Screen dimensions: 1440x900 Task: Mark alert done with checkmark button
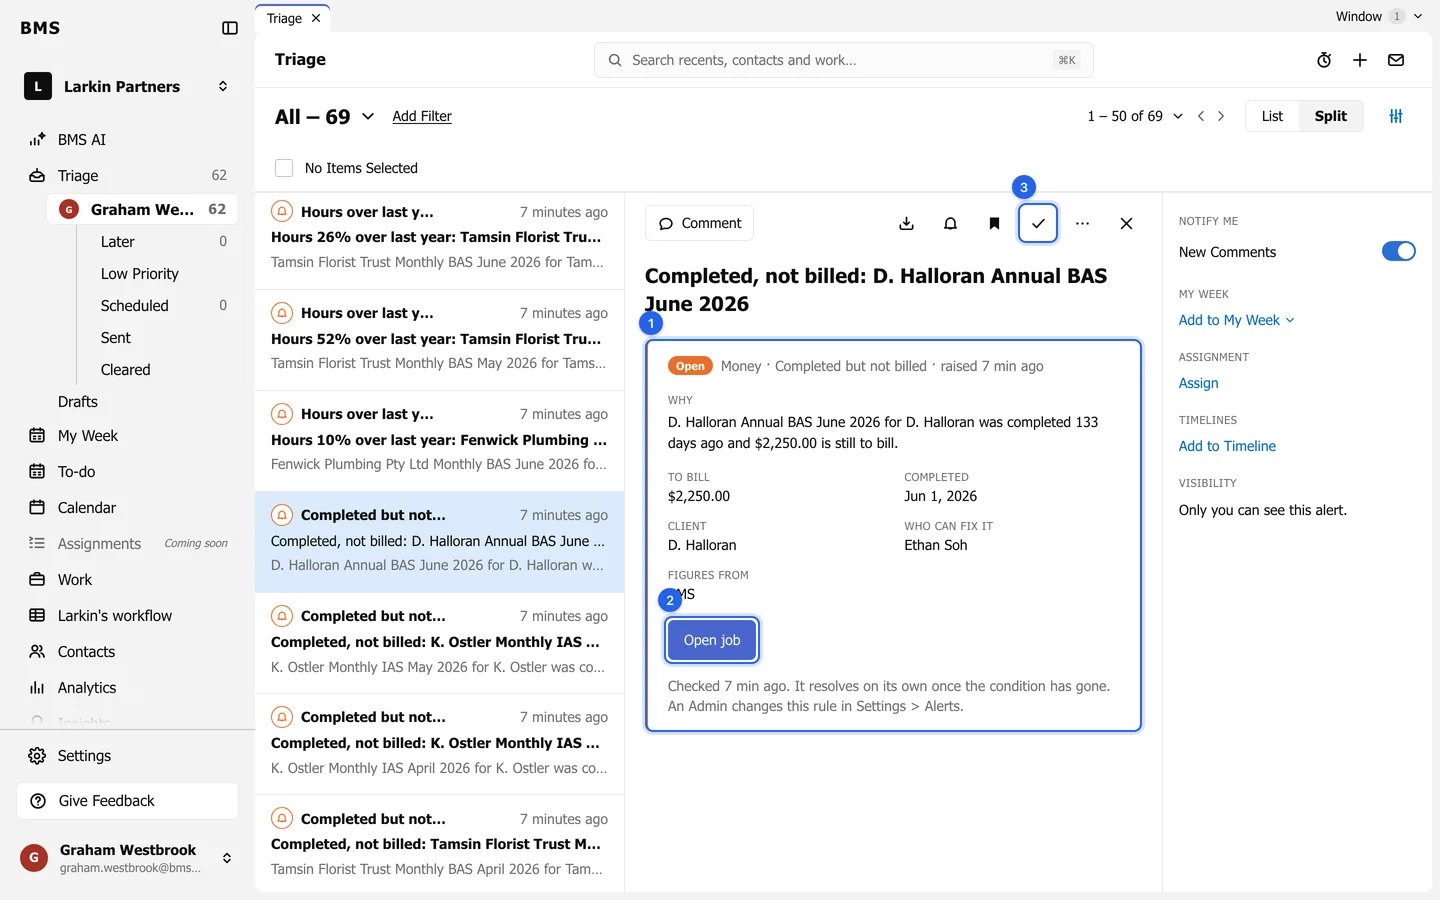[1038, 223]
